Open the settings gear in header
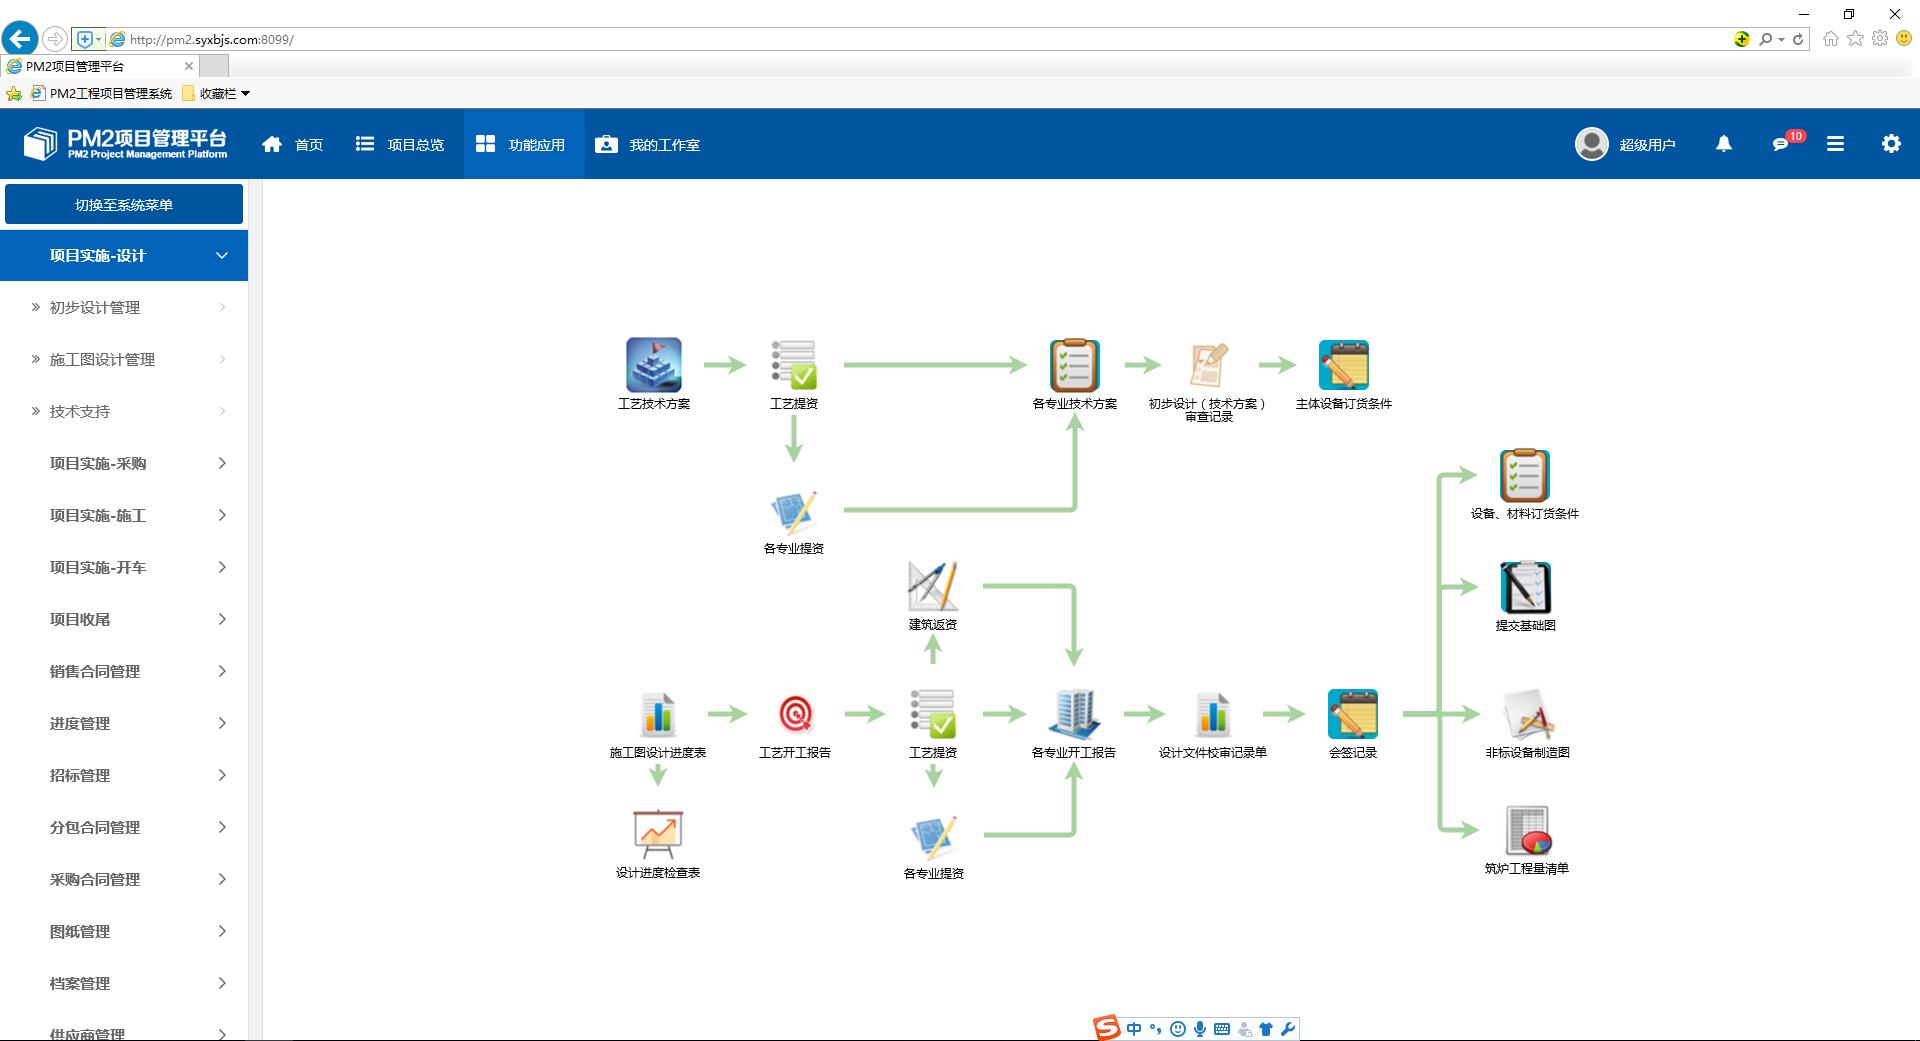The image size is (1920, 1041). click(x=1890, y=144)
